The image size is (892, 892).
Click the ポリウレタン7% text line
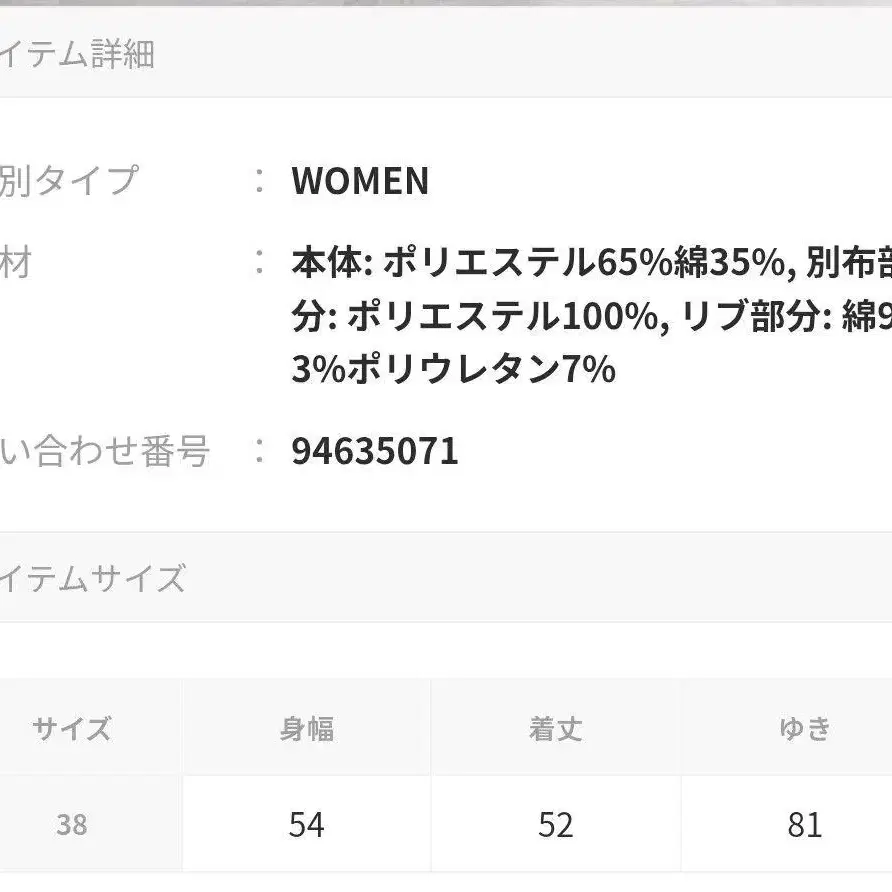pos(453,371)
